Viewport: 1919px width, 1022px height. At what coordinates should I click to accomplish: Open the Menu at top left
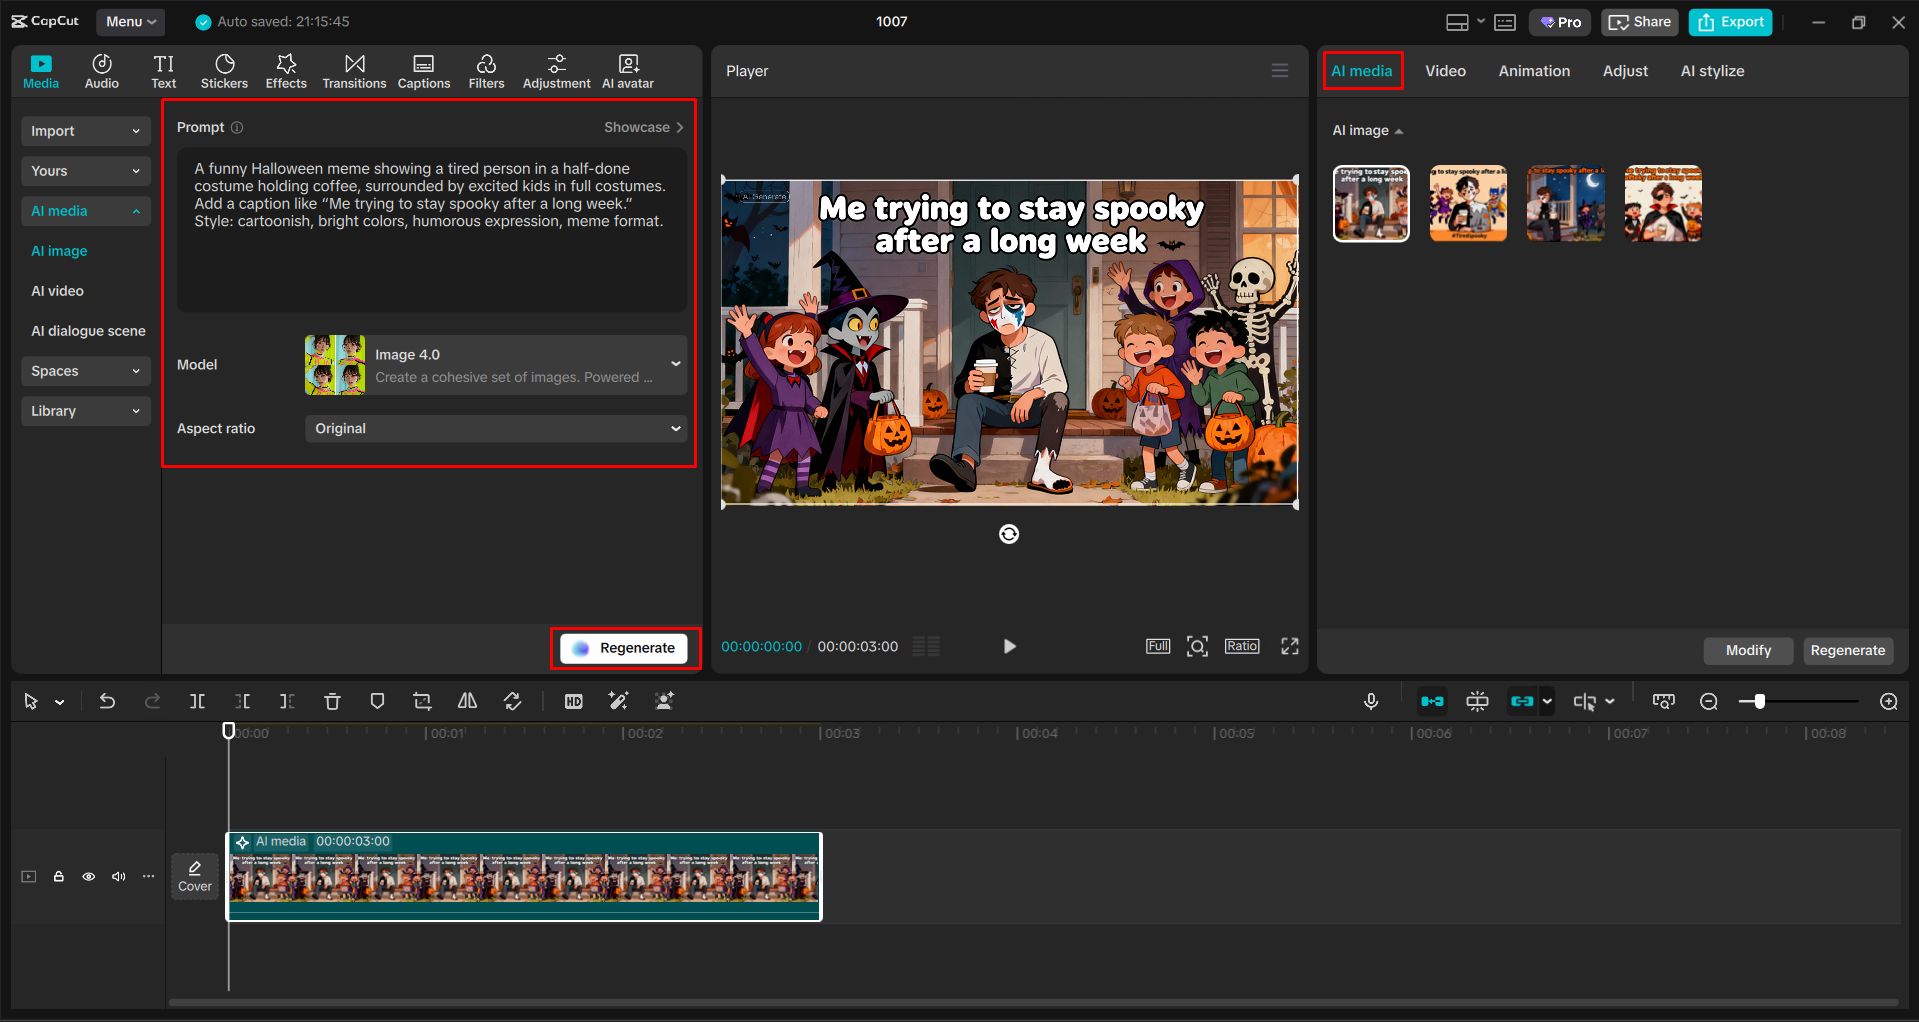(130, 21)
